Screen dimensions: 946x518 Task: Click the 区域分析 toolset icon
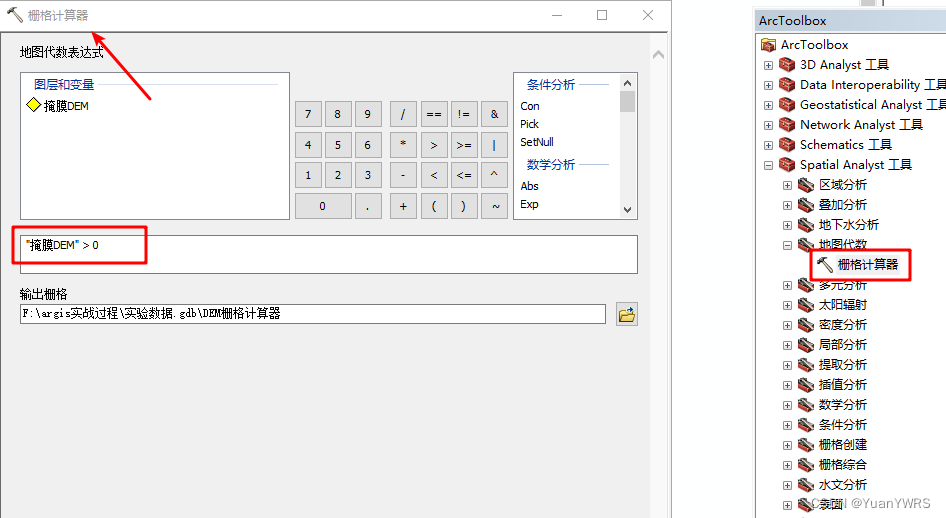[x=806, y=185]
